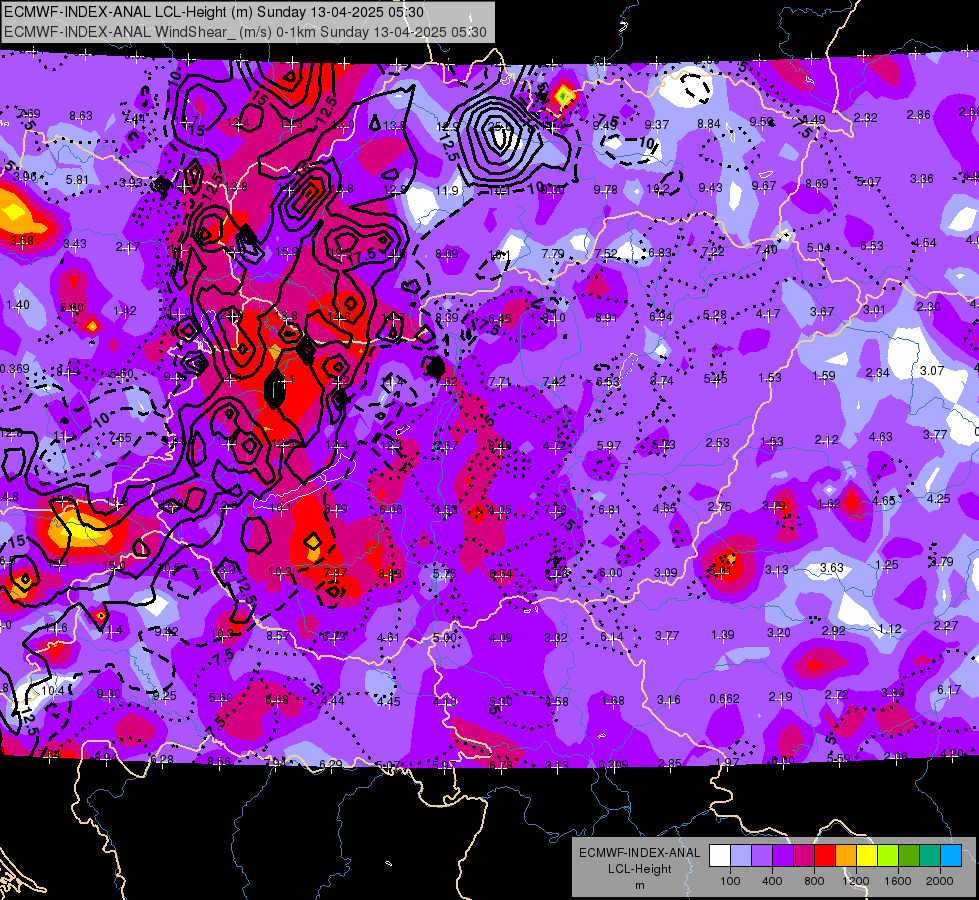Click the value '3.63' on the white patch
This screenshot has width=979, height=900.
click(x=832, y=568)
